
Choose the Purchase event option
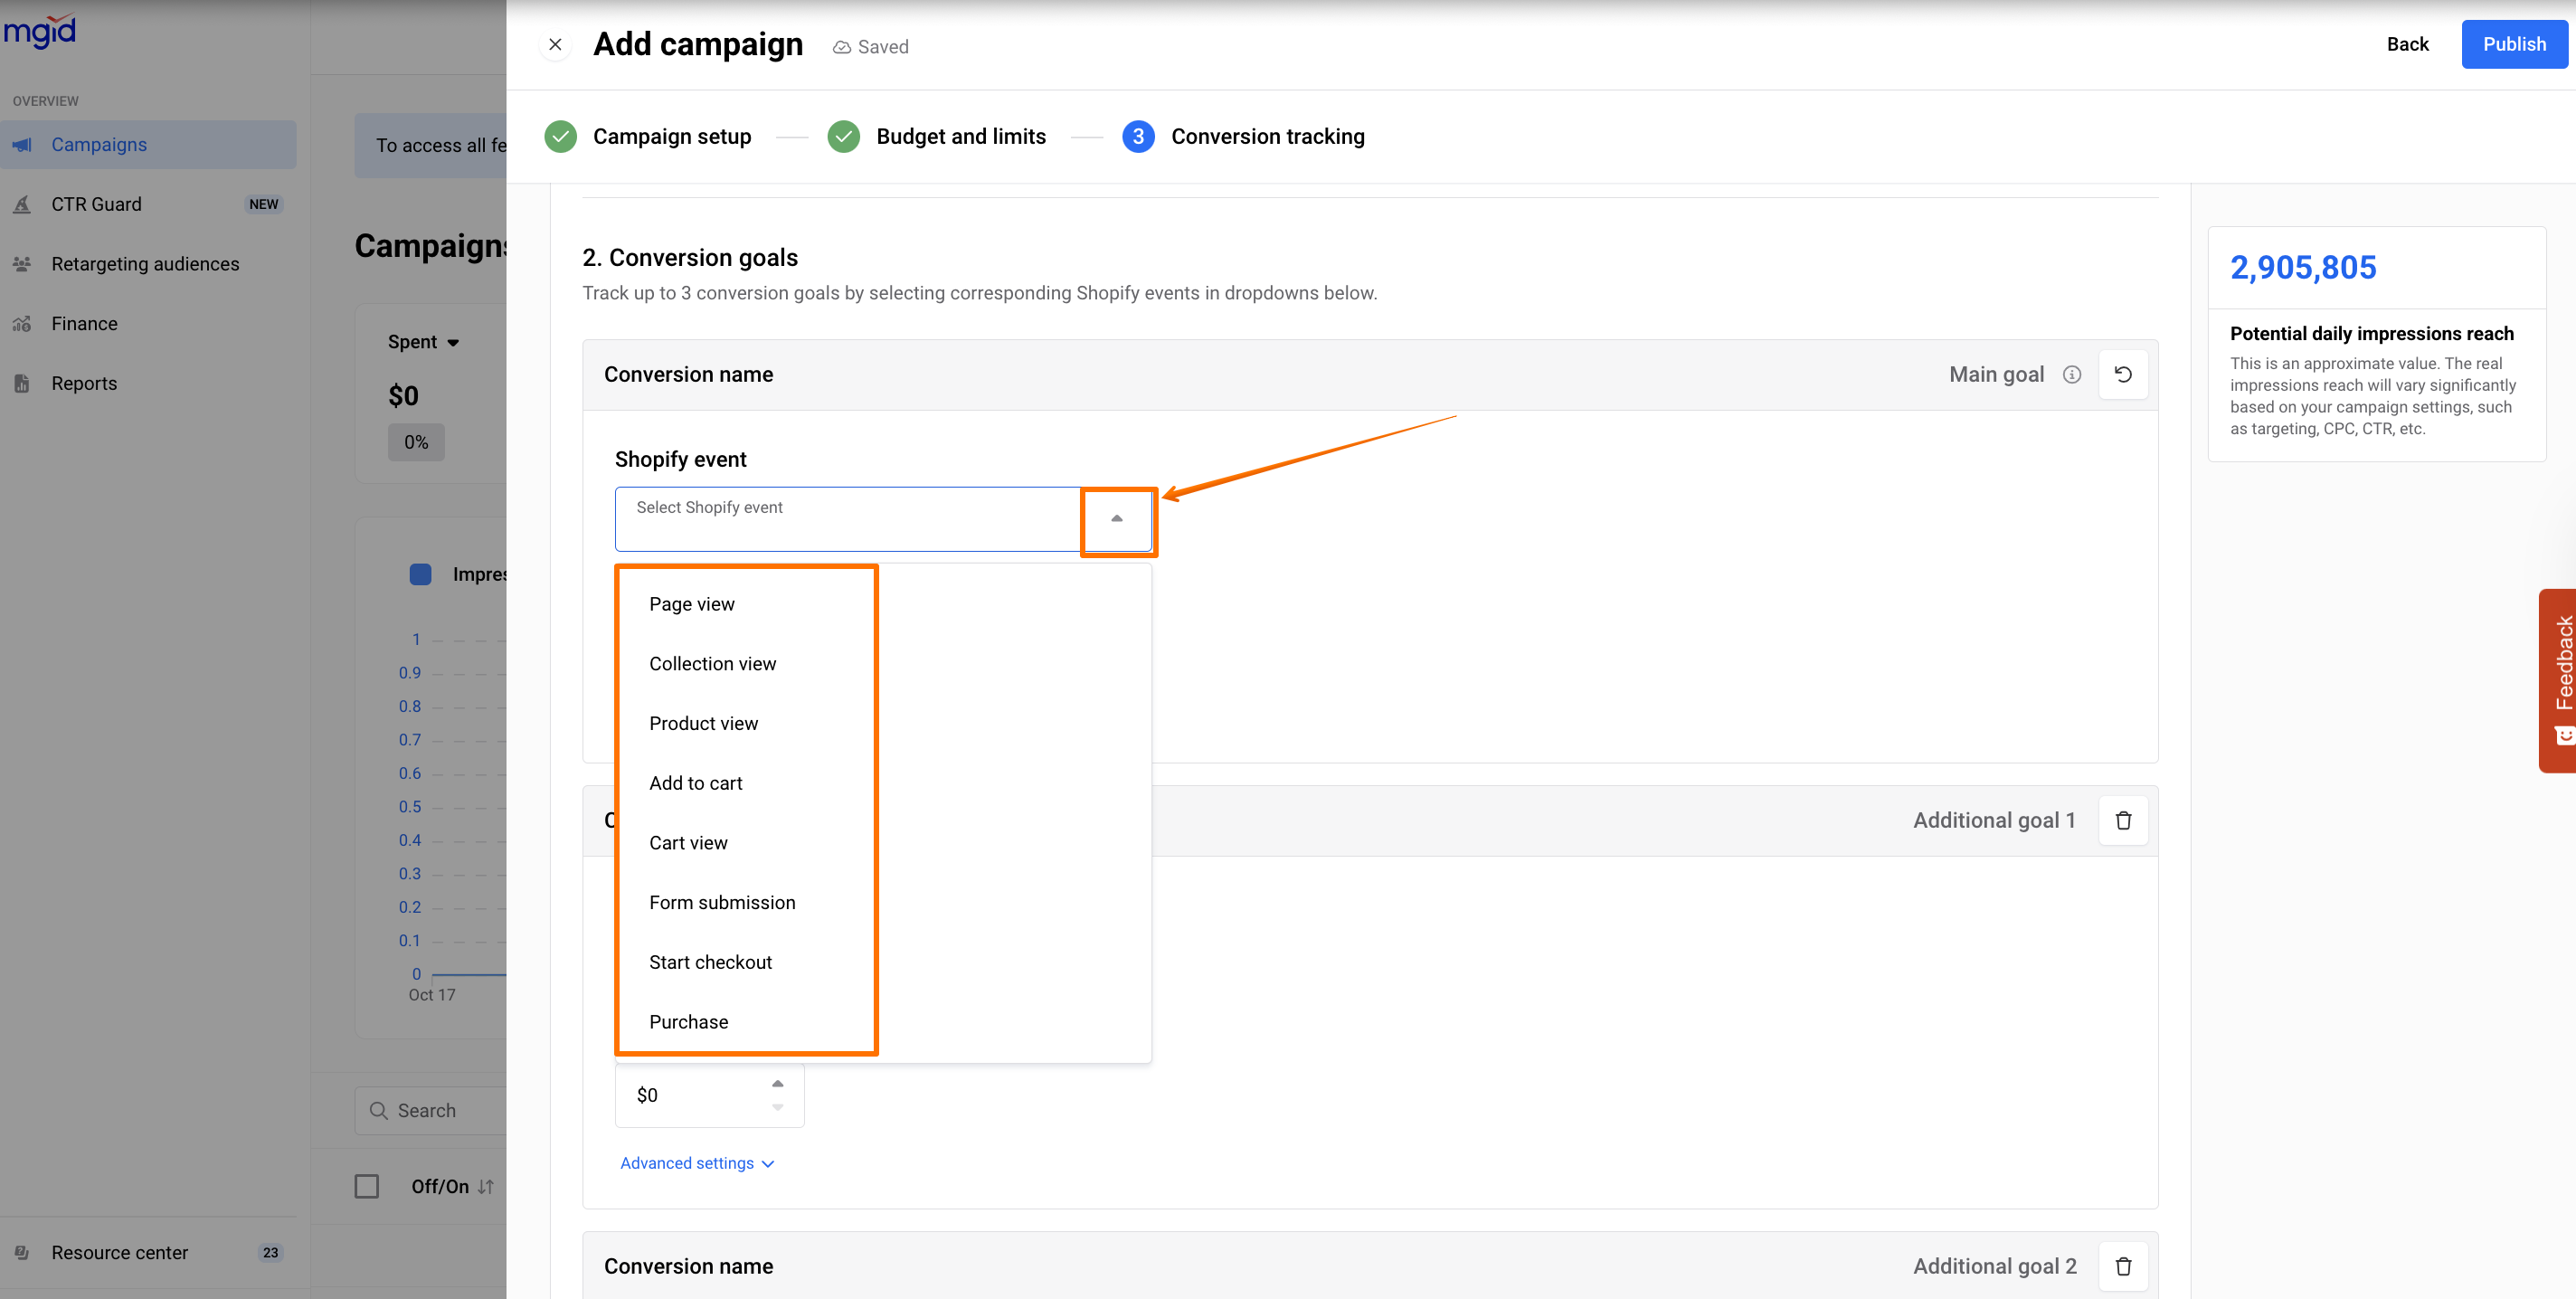tap(688, 1022)
